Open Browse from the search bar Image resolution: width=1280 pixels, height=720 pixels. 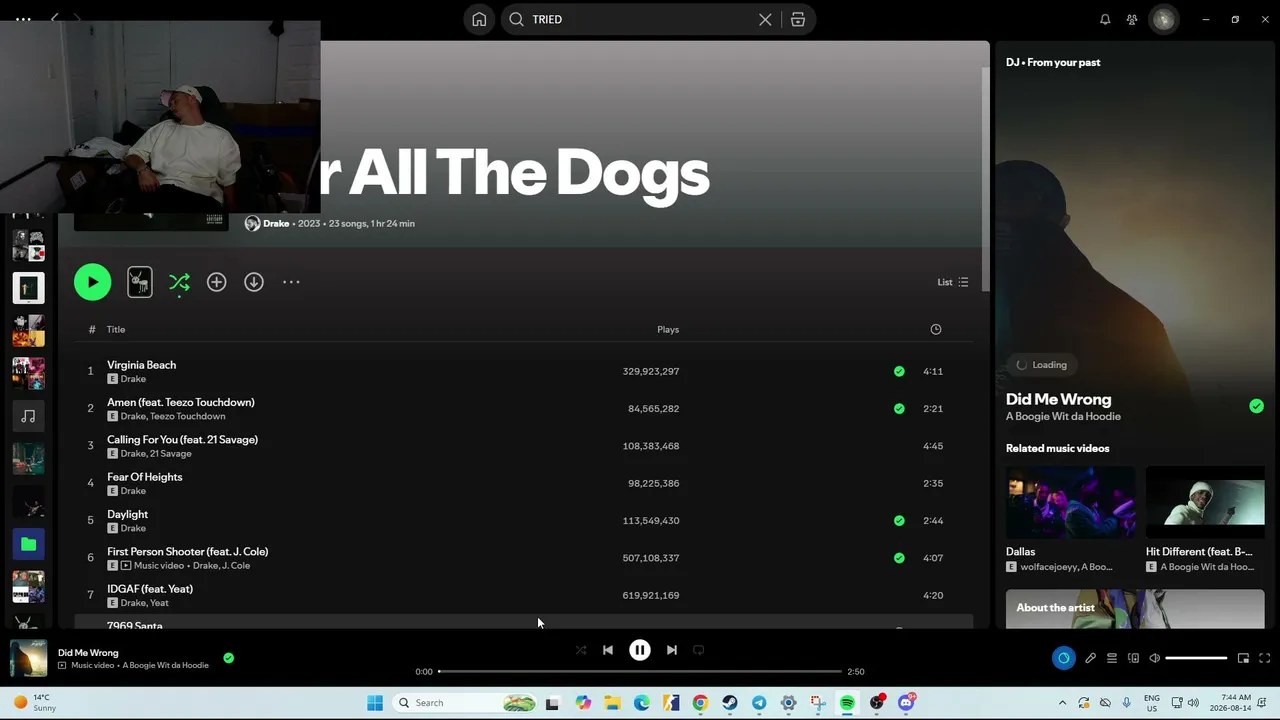point(798,19)
